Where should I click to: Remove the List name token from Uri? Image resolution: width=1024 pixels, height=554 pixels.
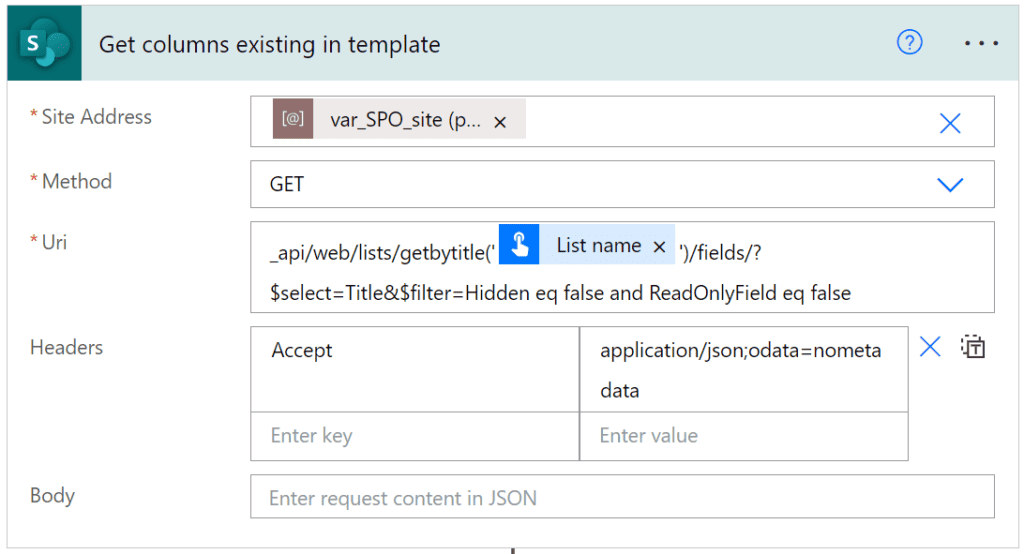click(659, 247)
